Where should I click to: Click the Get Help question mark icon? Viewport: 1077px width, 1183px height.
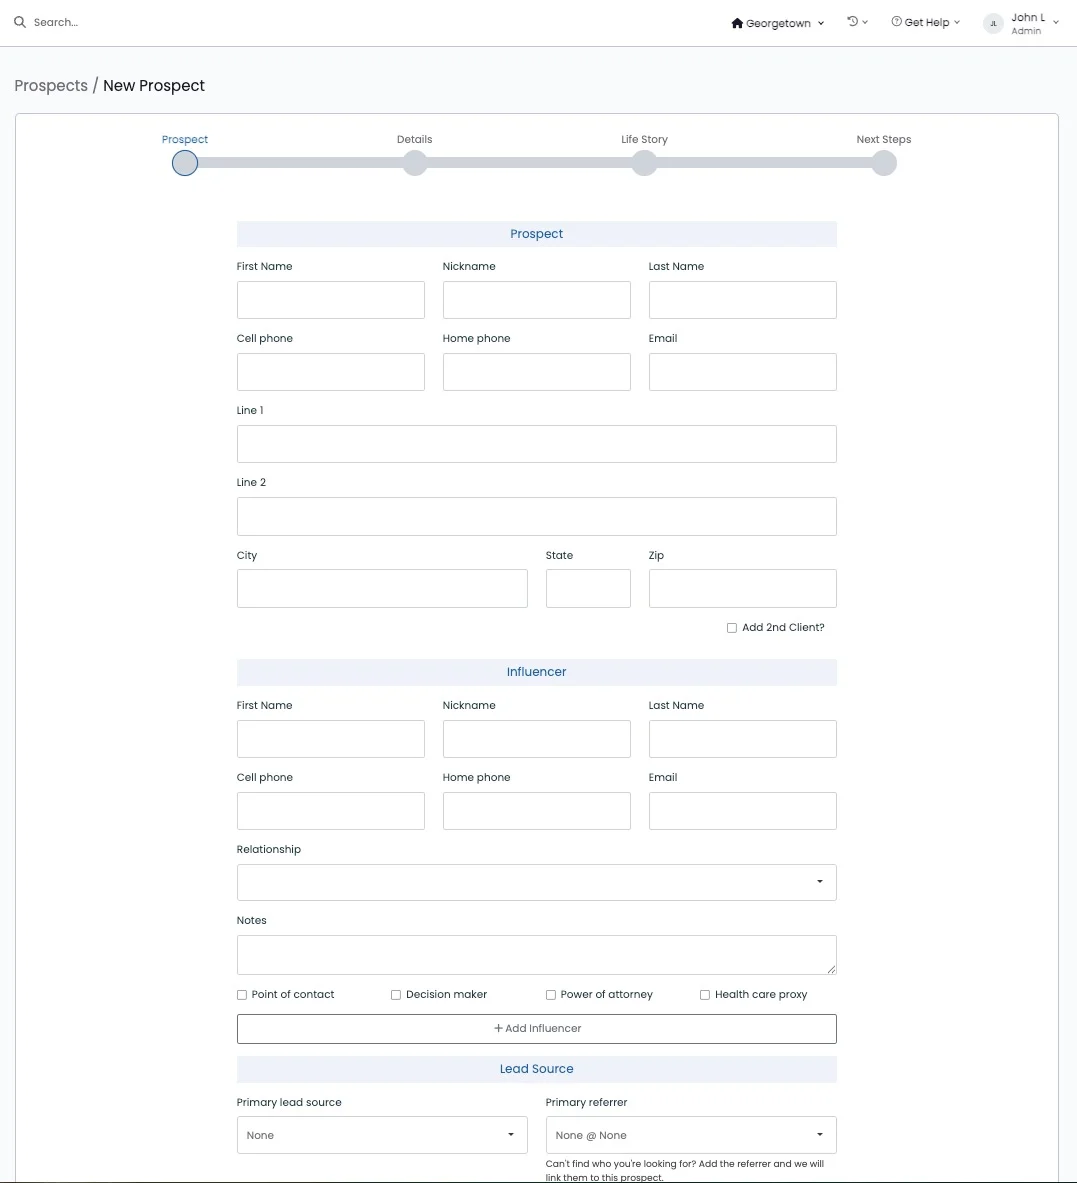pyautogui.click(x=896, y=22)
